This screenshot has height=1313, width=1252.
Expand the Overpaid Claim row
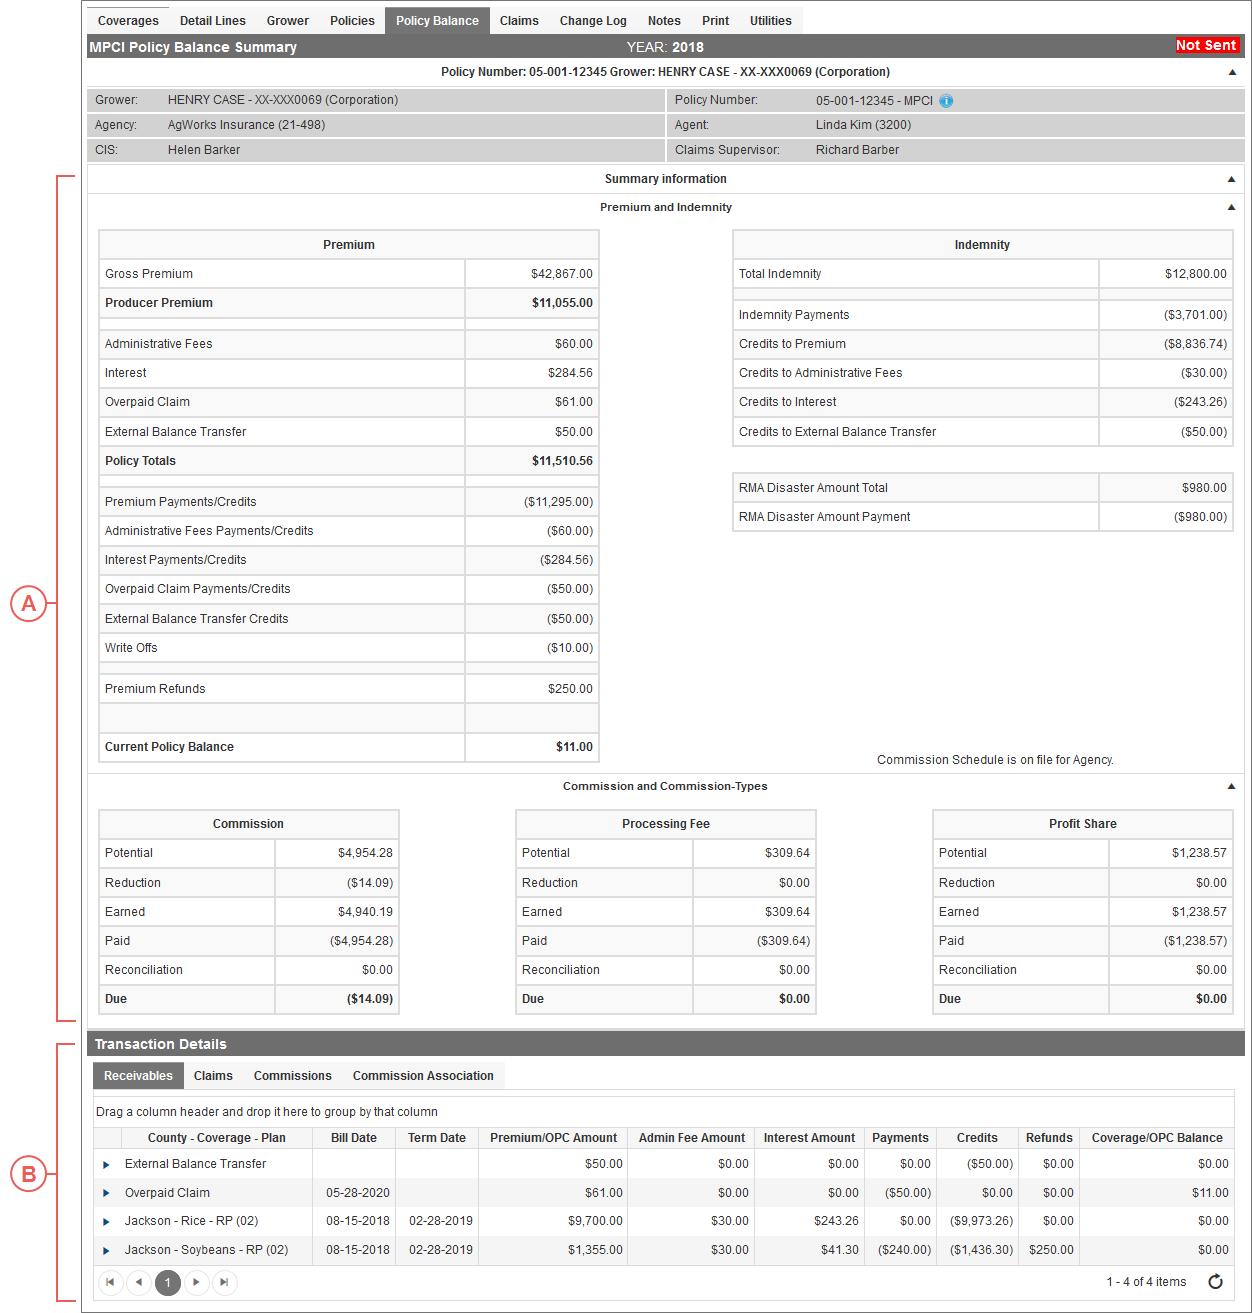106,1193
